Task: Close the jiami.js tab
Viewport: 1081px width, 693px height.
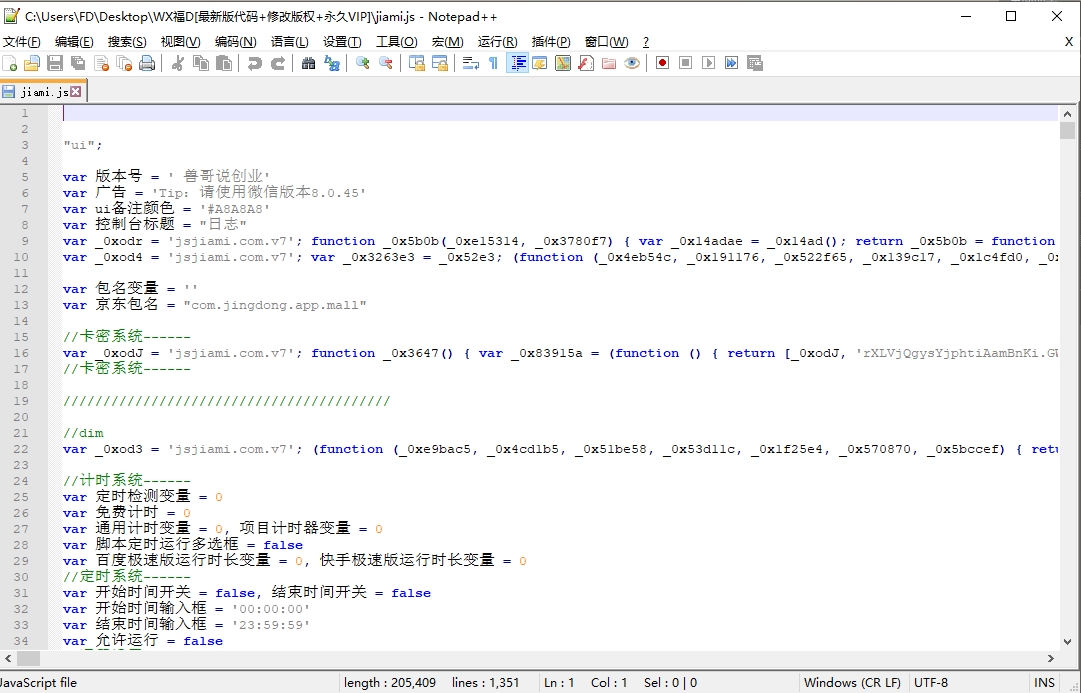Action: (x=76, y=92)
